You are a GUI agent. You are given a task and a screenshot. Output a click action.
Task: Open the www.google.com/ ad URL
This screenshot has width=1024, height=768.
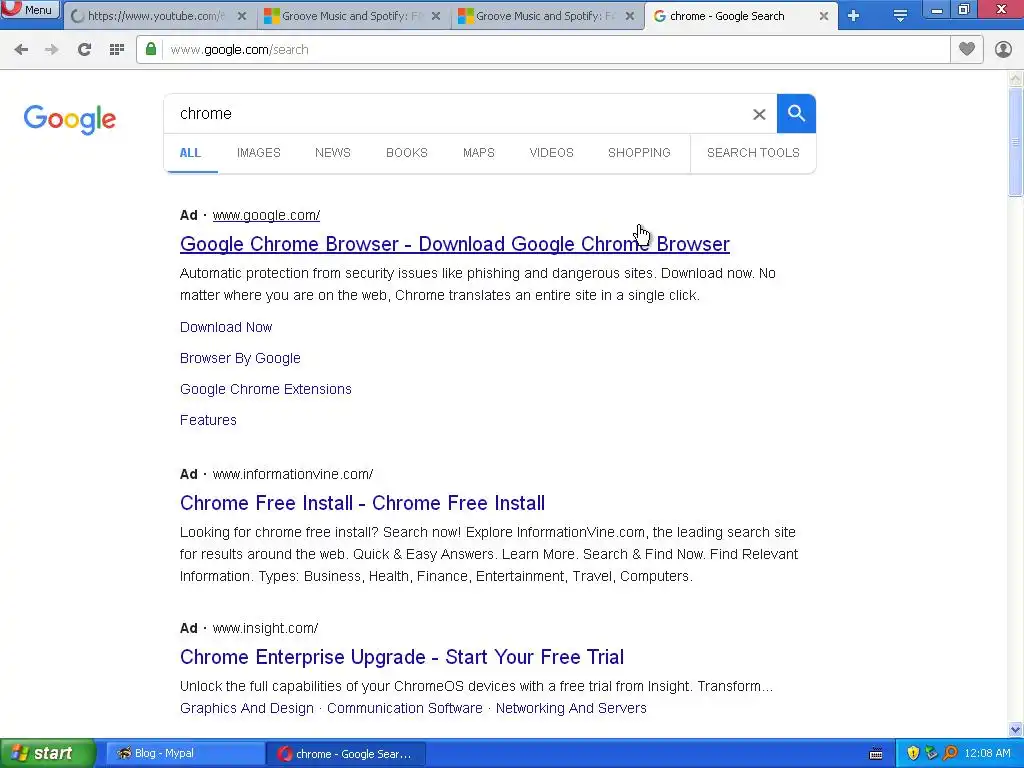coord(266,216)
